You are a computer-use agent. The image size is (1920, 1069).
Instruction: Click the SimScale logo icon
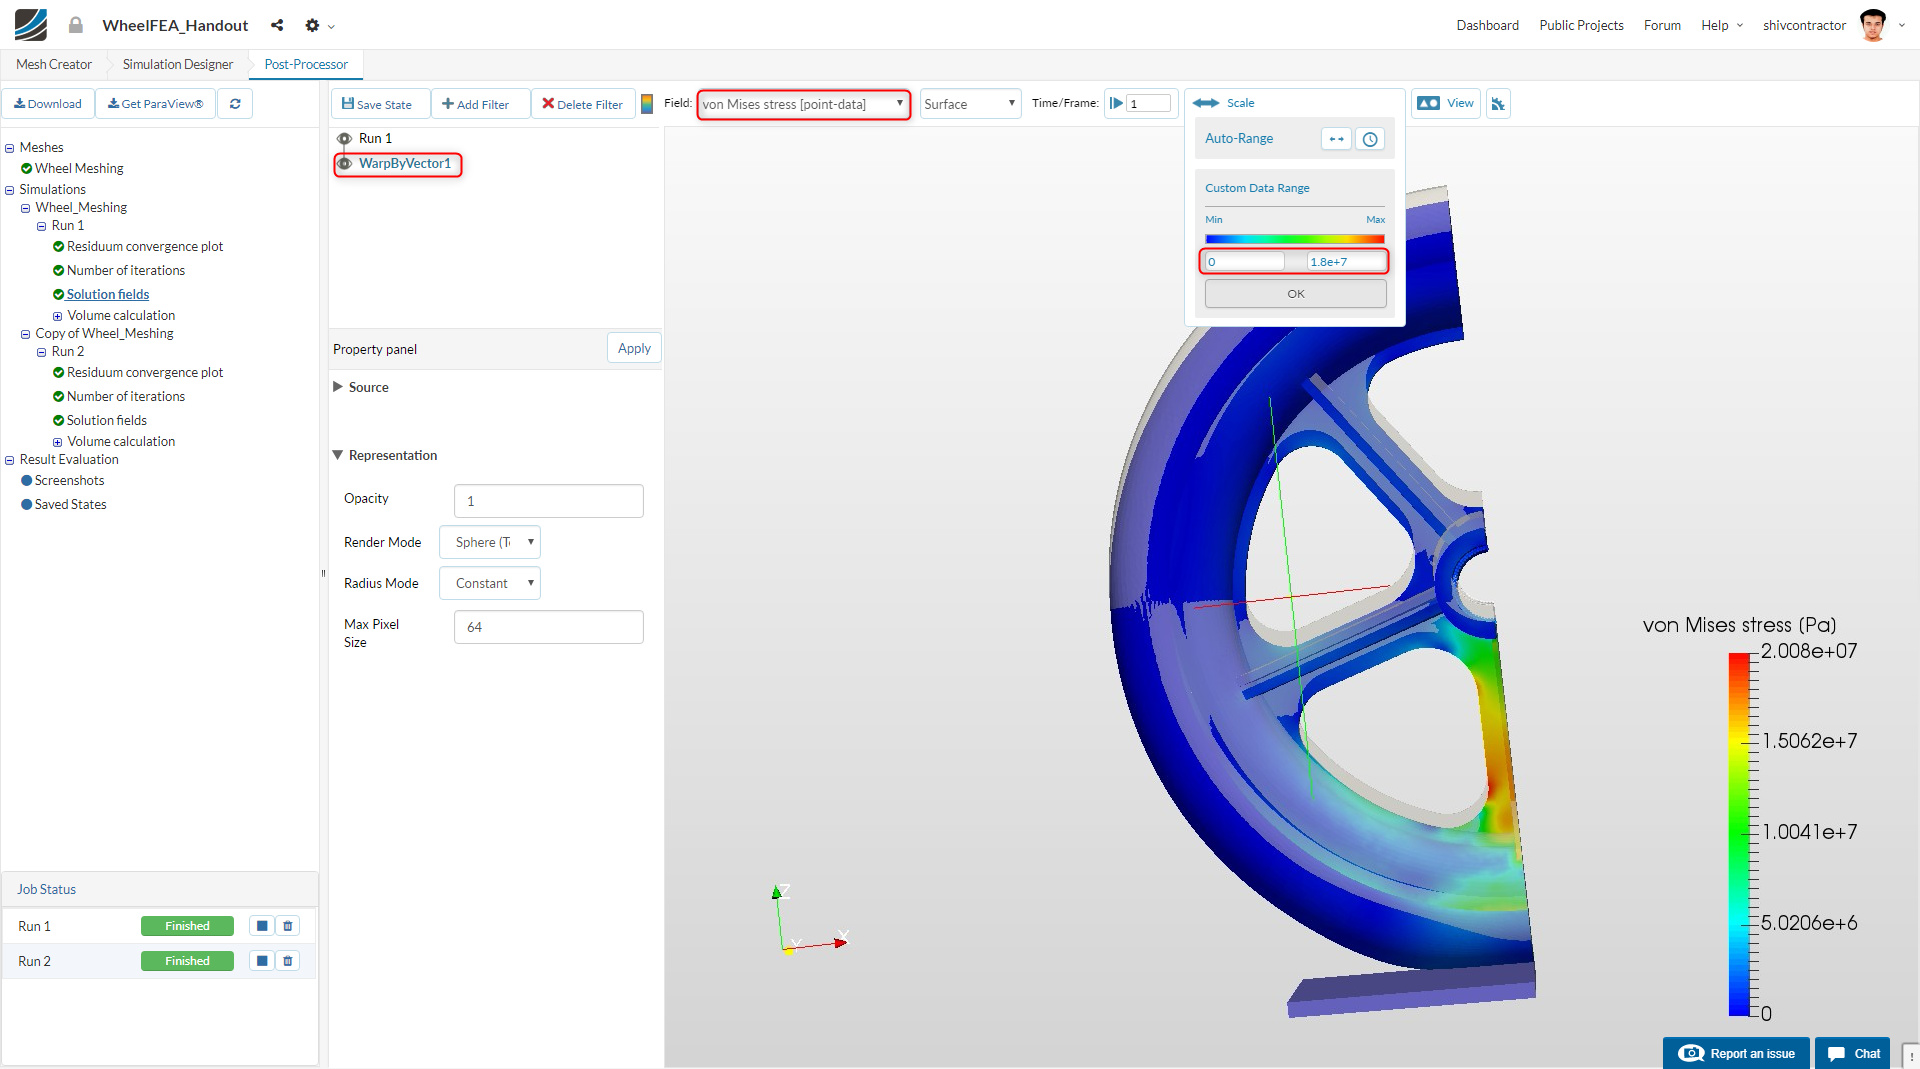31,25
